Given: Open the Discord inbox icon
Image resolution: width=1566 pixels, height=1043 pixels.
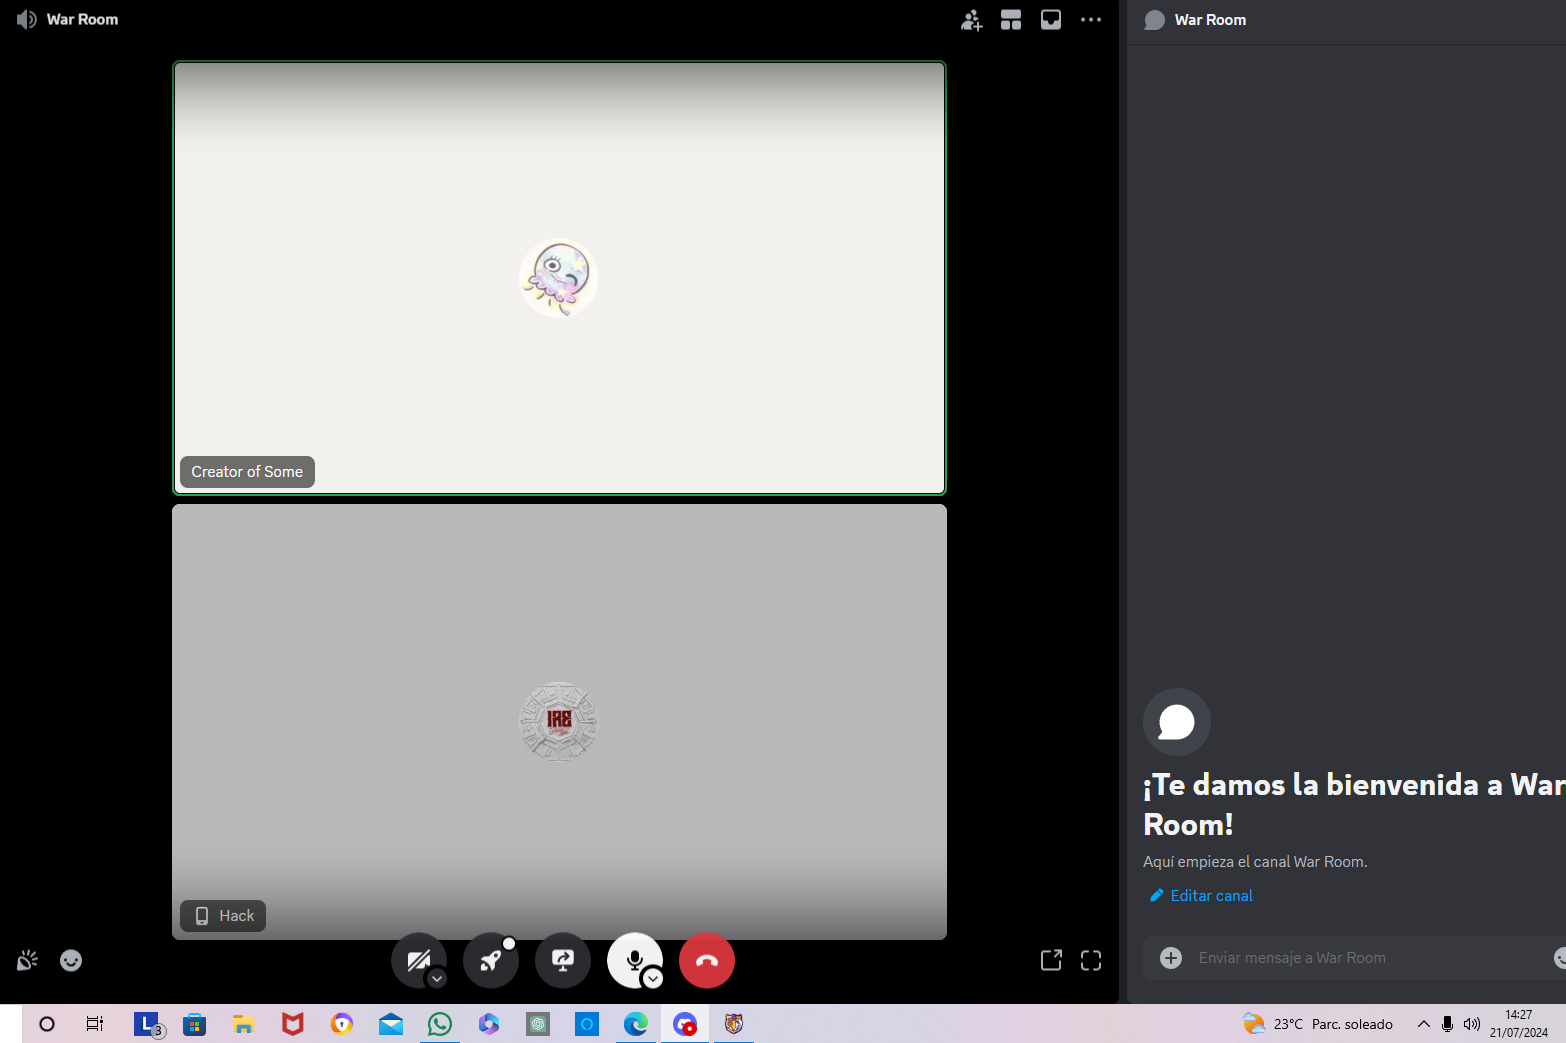Looking at the screenshot, I should point(1051,20).
